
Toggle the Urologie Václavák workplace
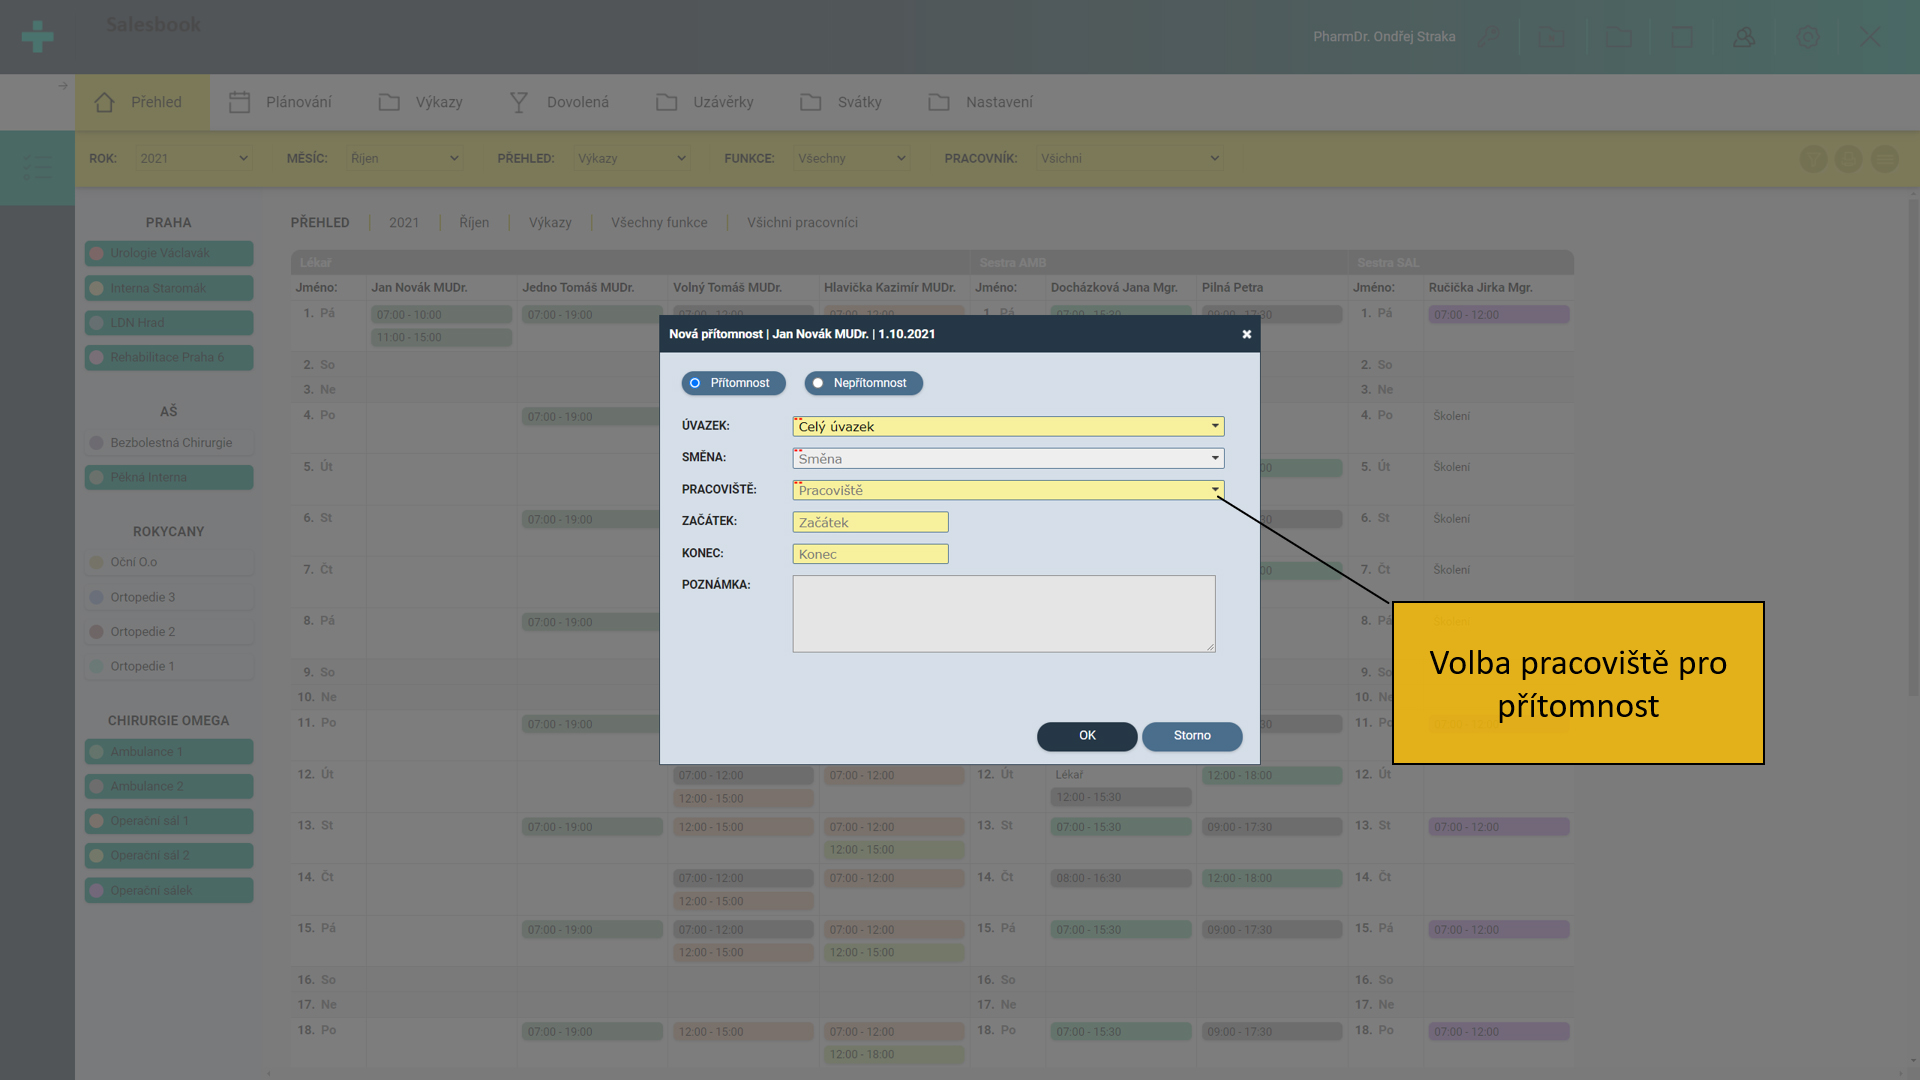pyautogui.click(x=168, y=253)
